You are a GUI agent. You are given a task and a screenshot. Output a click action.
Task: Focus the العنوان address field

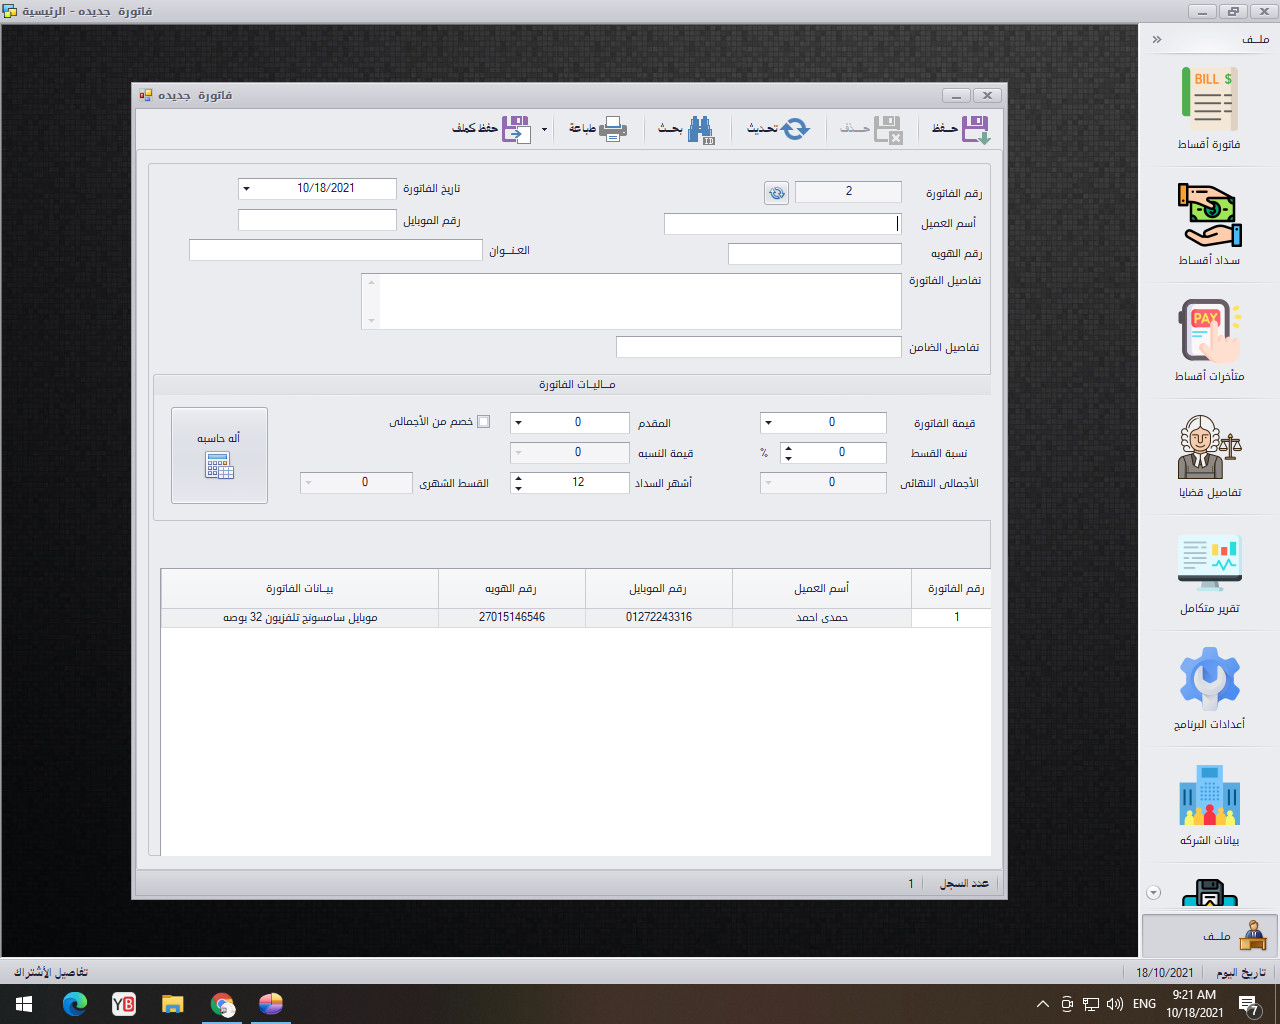[336, 250]
